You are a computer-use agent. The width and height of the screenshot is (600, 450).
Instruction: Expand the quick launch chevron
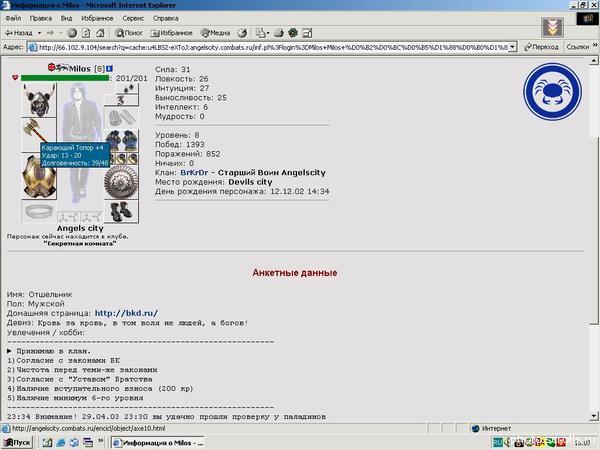(x=101, y=441)
